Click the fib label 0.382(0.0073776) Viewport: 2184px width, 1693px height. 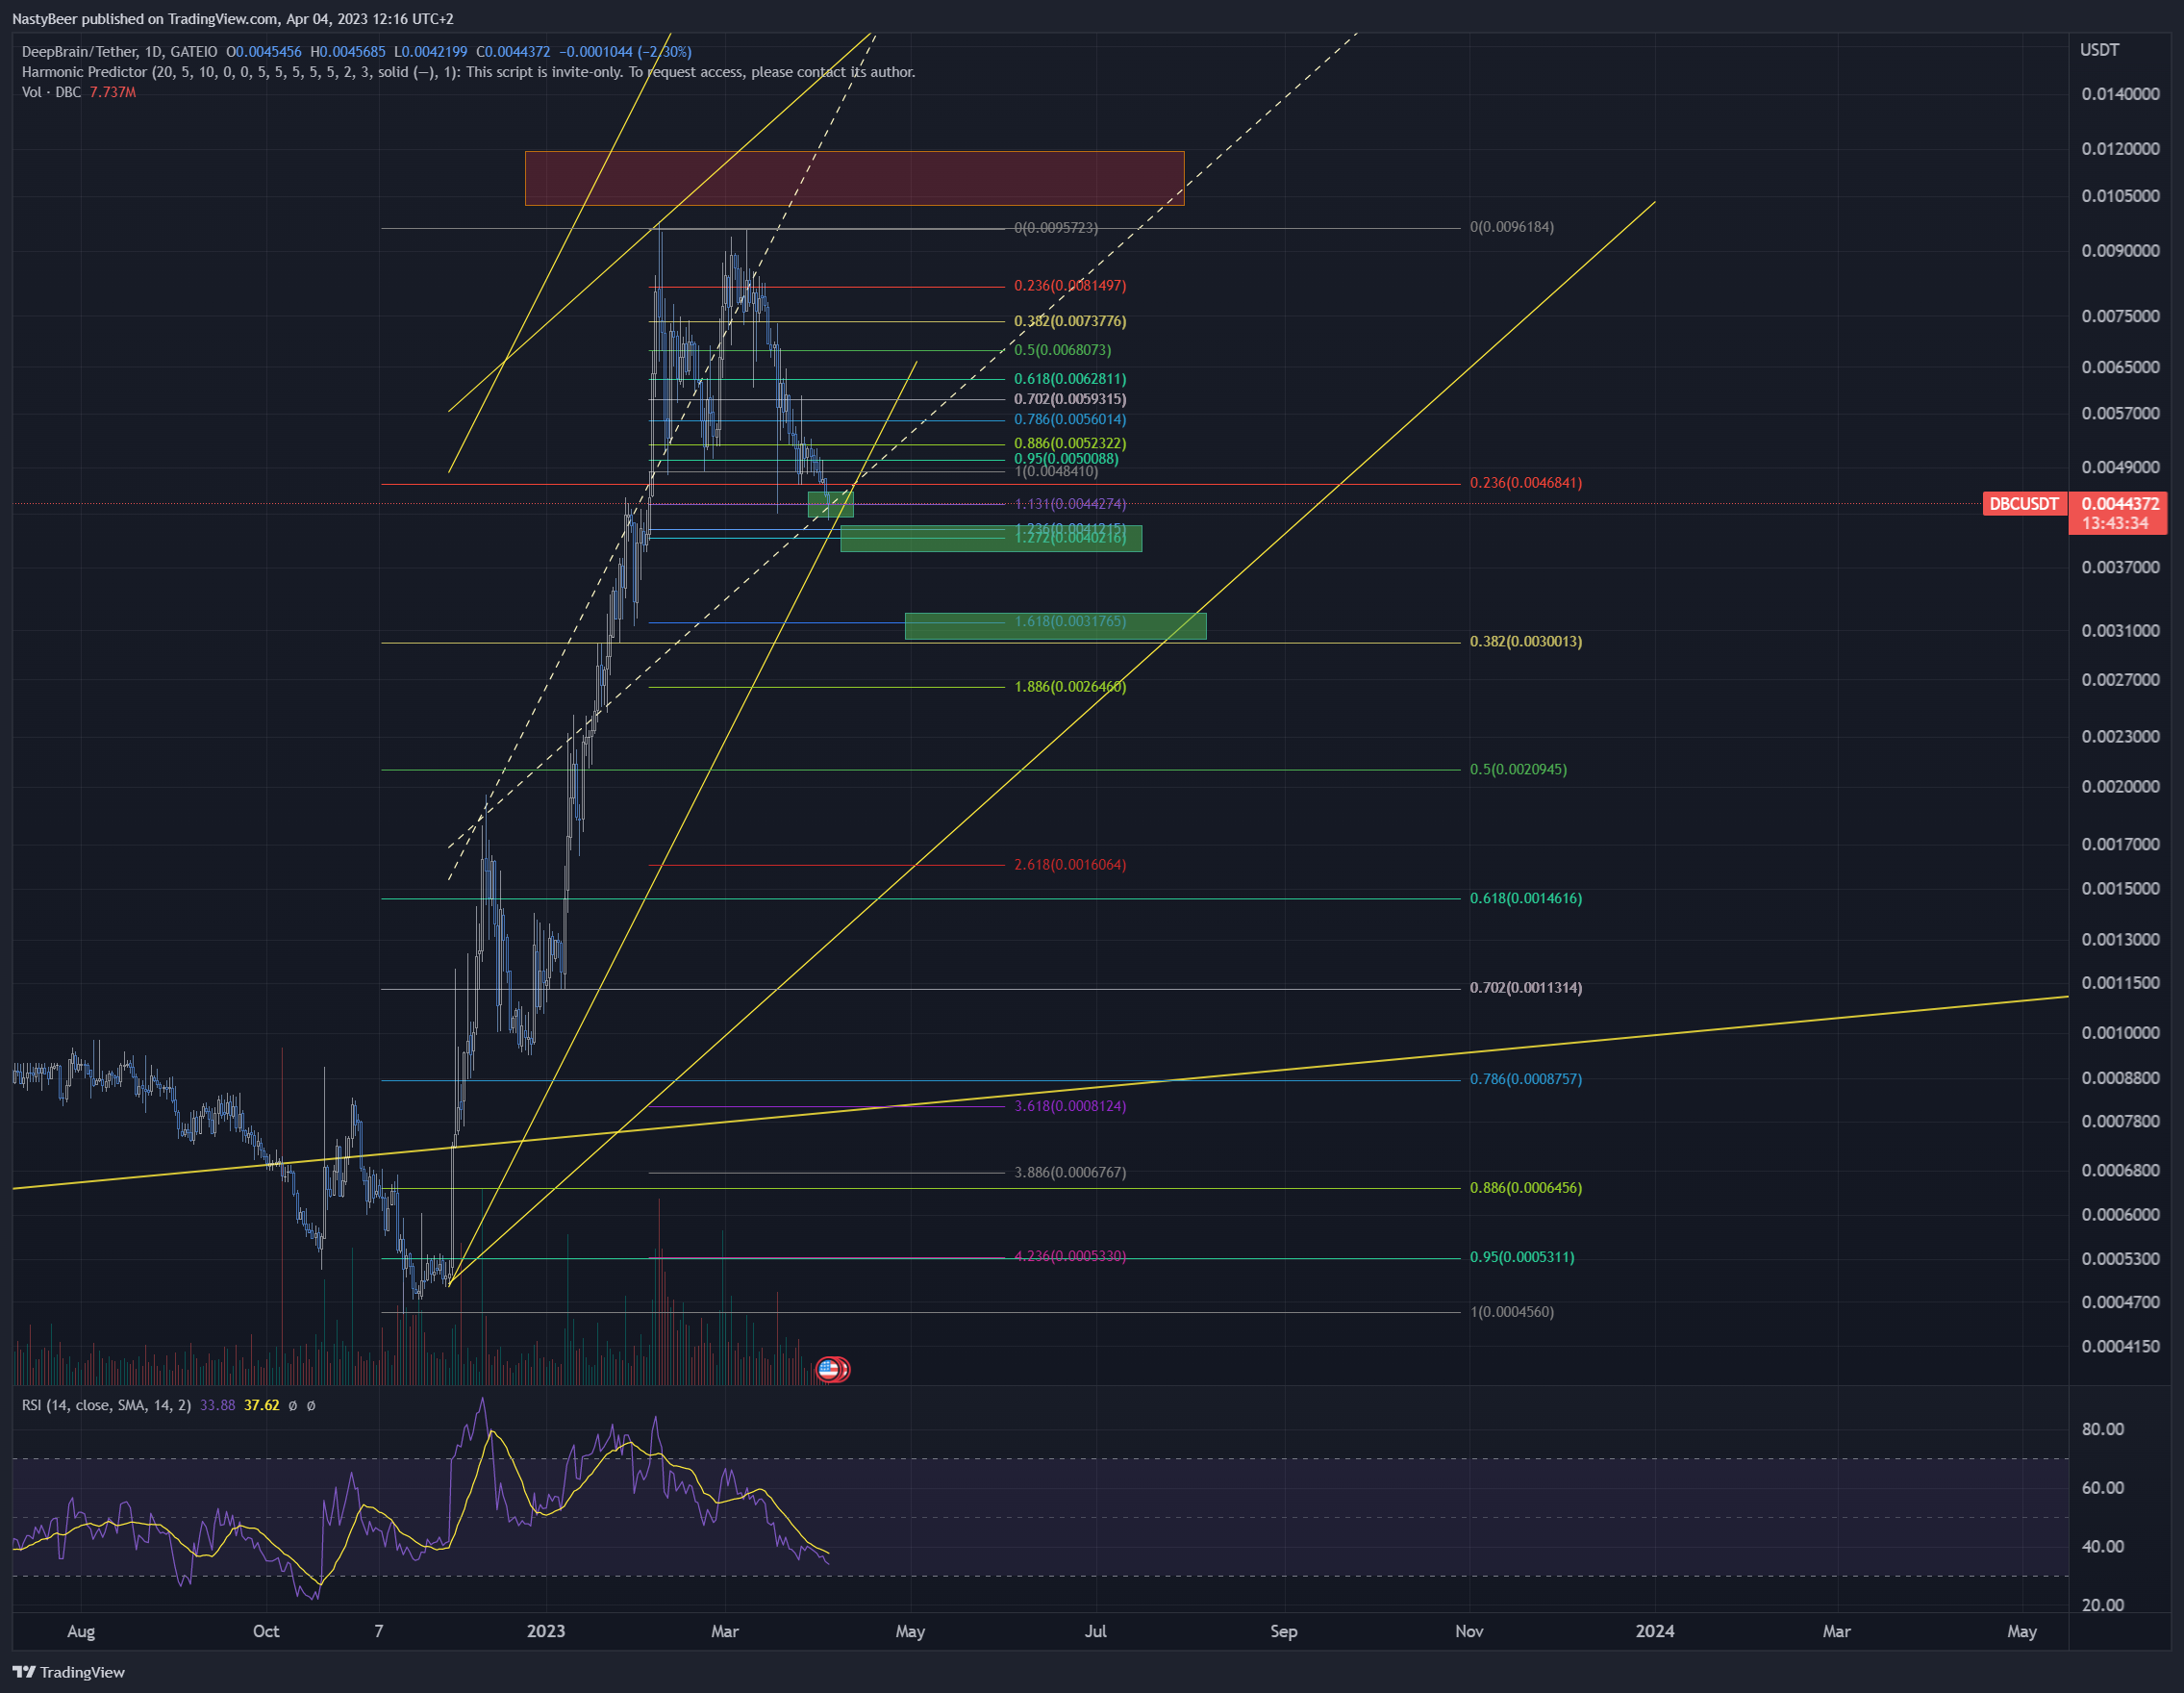(x=1070, y=321)
